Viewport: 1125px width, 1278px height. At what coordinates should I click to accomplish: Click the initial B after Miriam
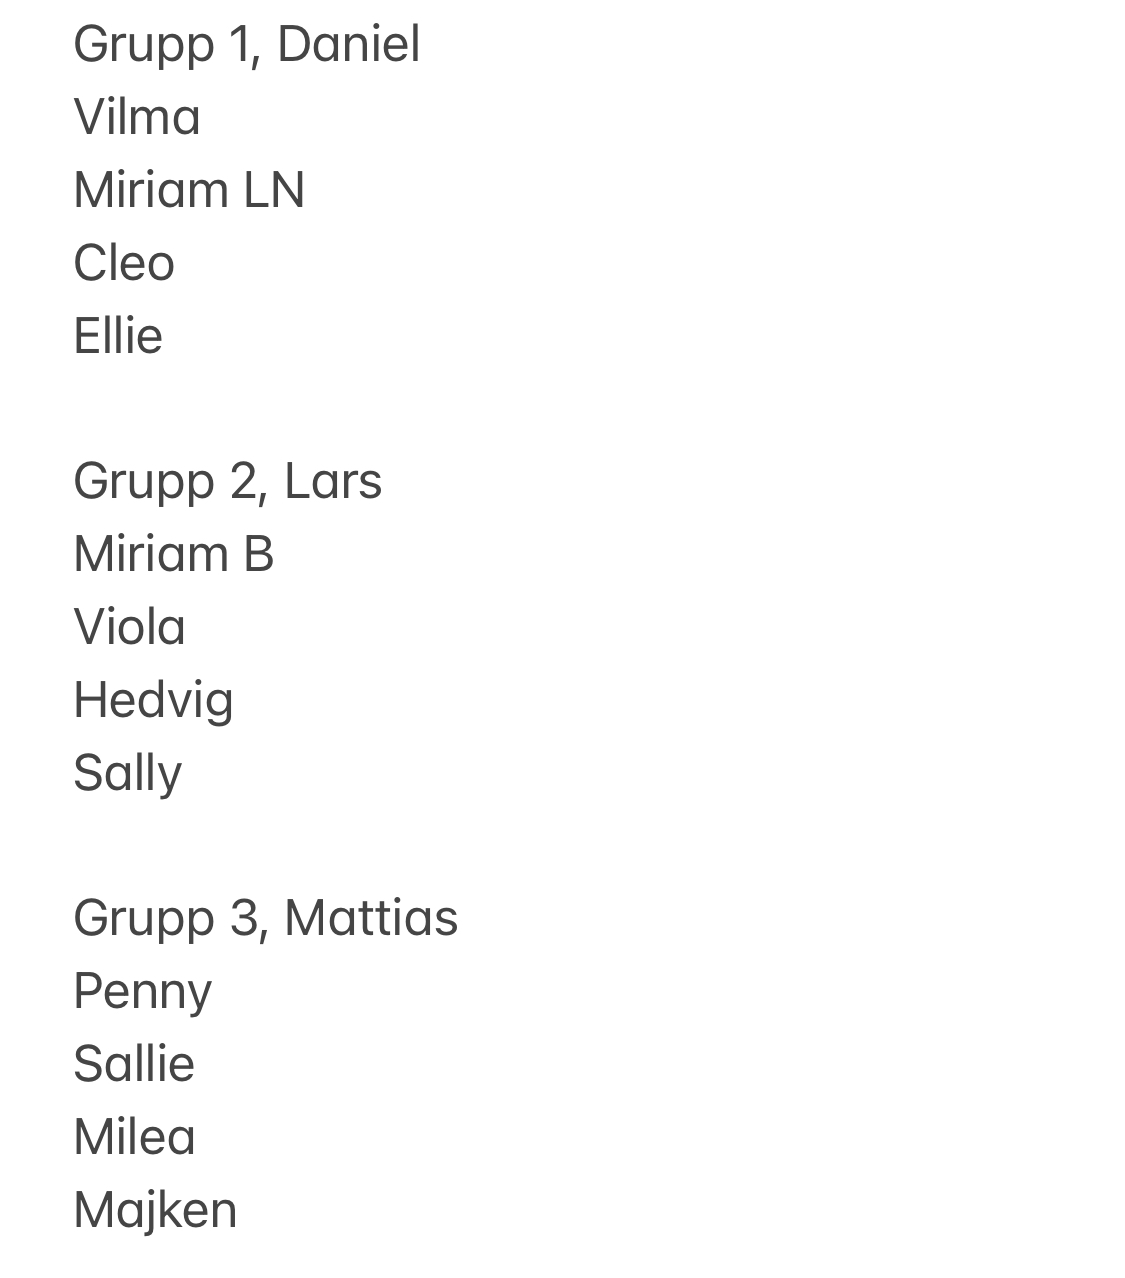[258, 554]
